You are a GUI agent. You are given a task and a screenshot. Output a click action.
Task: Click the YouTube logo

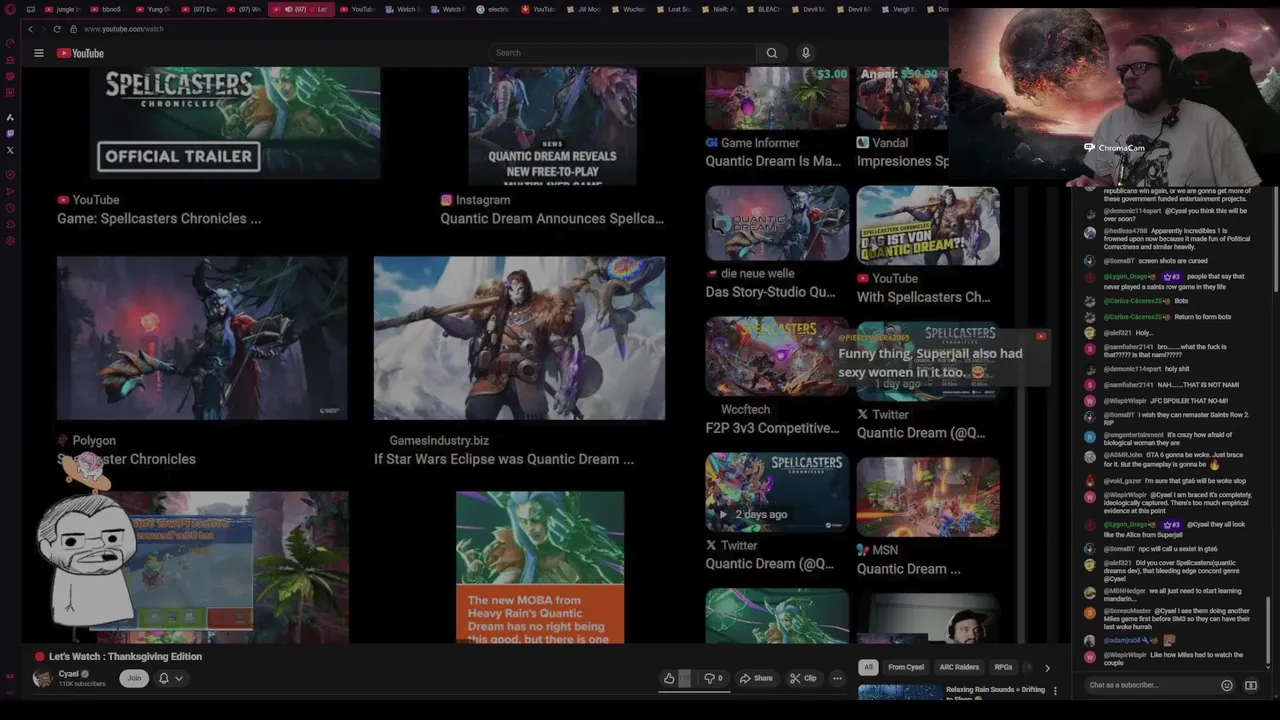80,53
